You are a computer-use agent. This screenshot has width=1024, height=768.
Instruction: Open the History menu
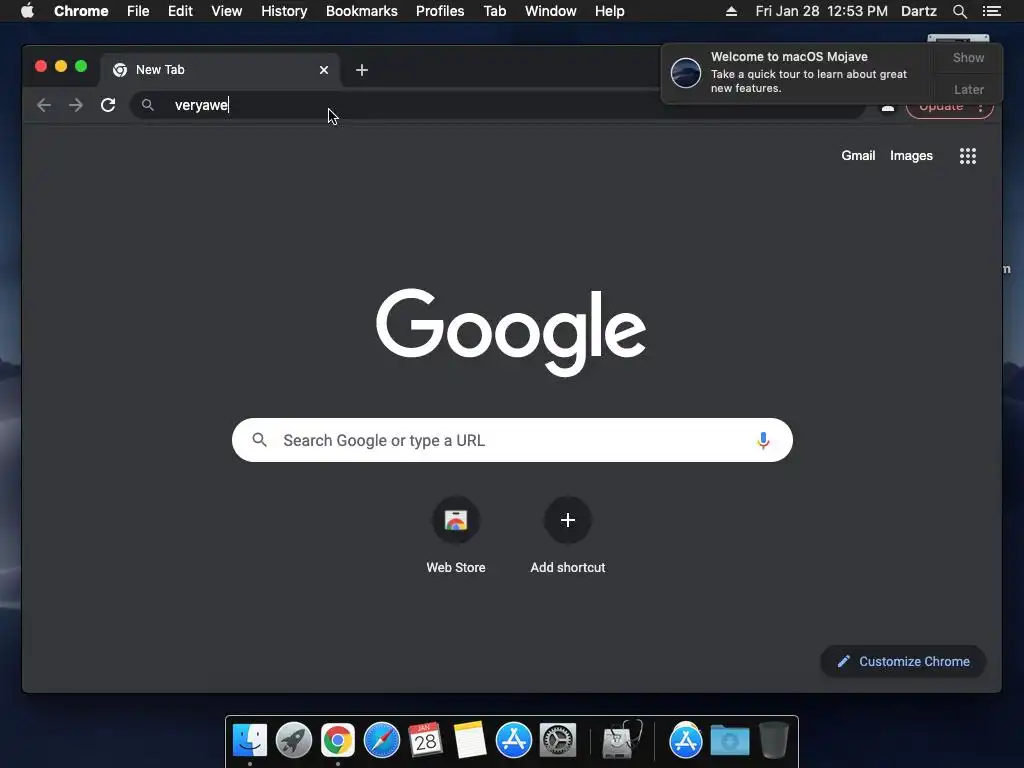tap(284, 11)
